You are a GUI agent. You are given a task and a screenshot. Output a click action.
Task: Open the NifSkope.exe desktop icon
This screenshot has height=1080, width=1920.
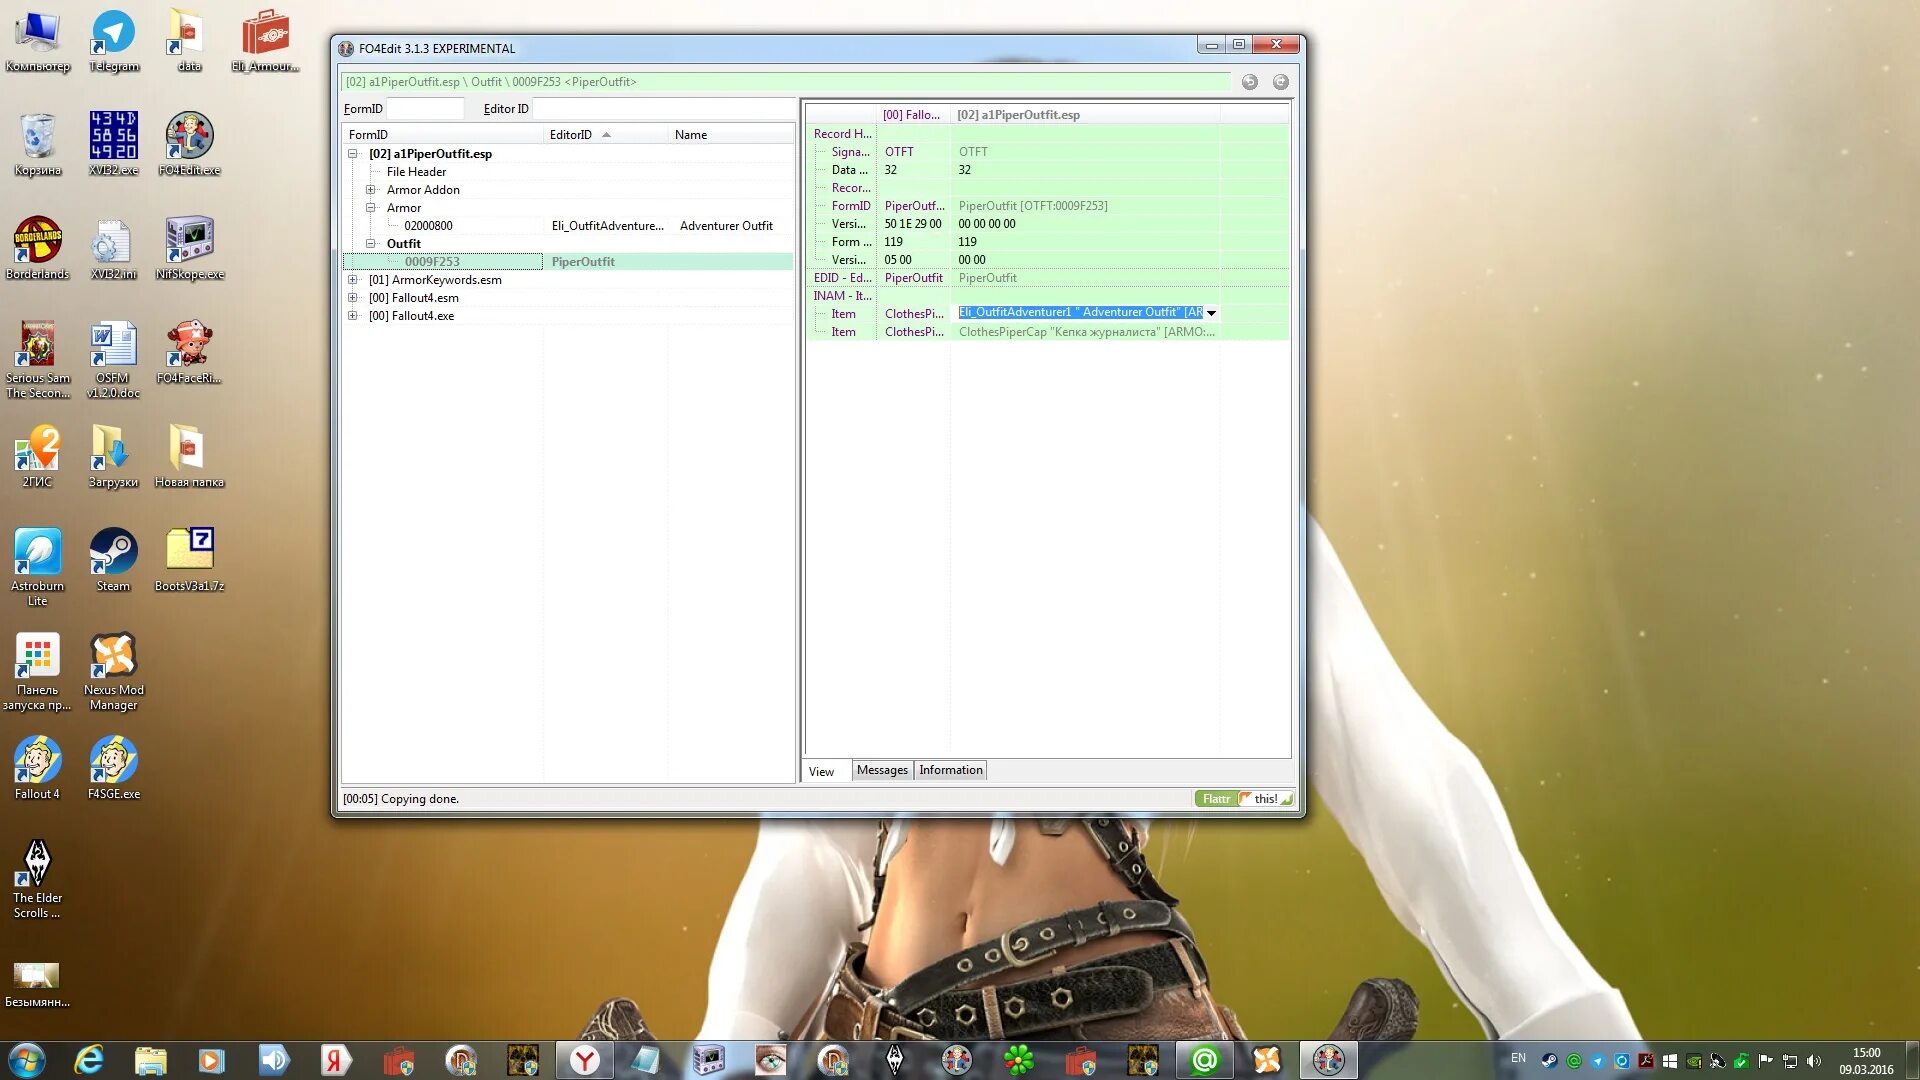189,249
